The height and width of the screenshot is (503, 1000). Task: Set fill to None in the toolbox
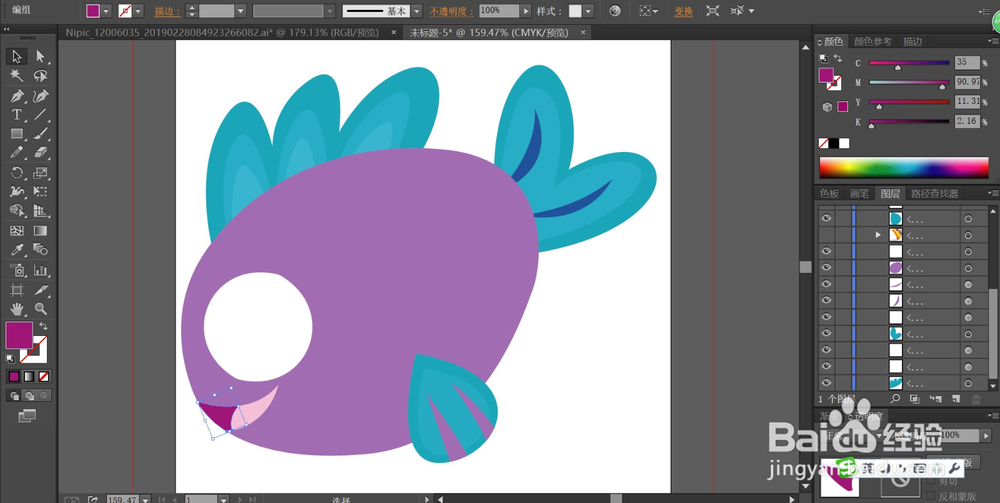point(44,377)
